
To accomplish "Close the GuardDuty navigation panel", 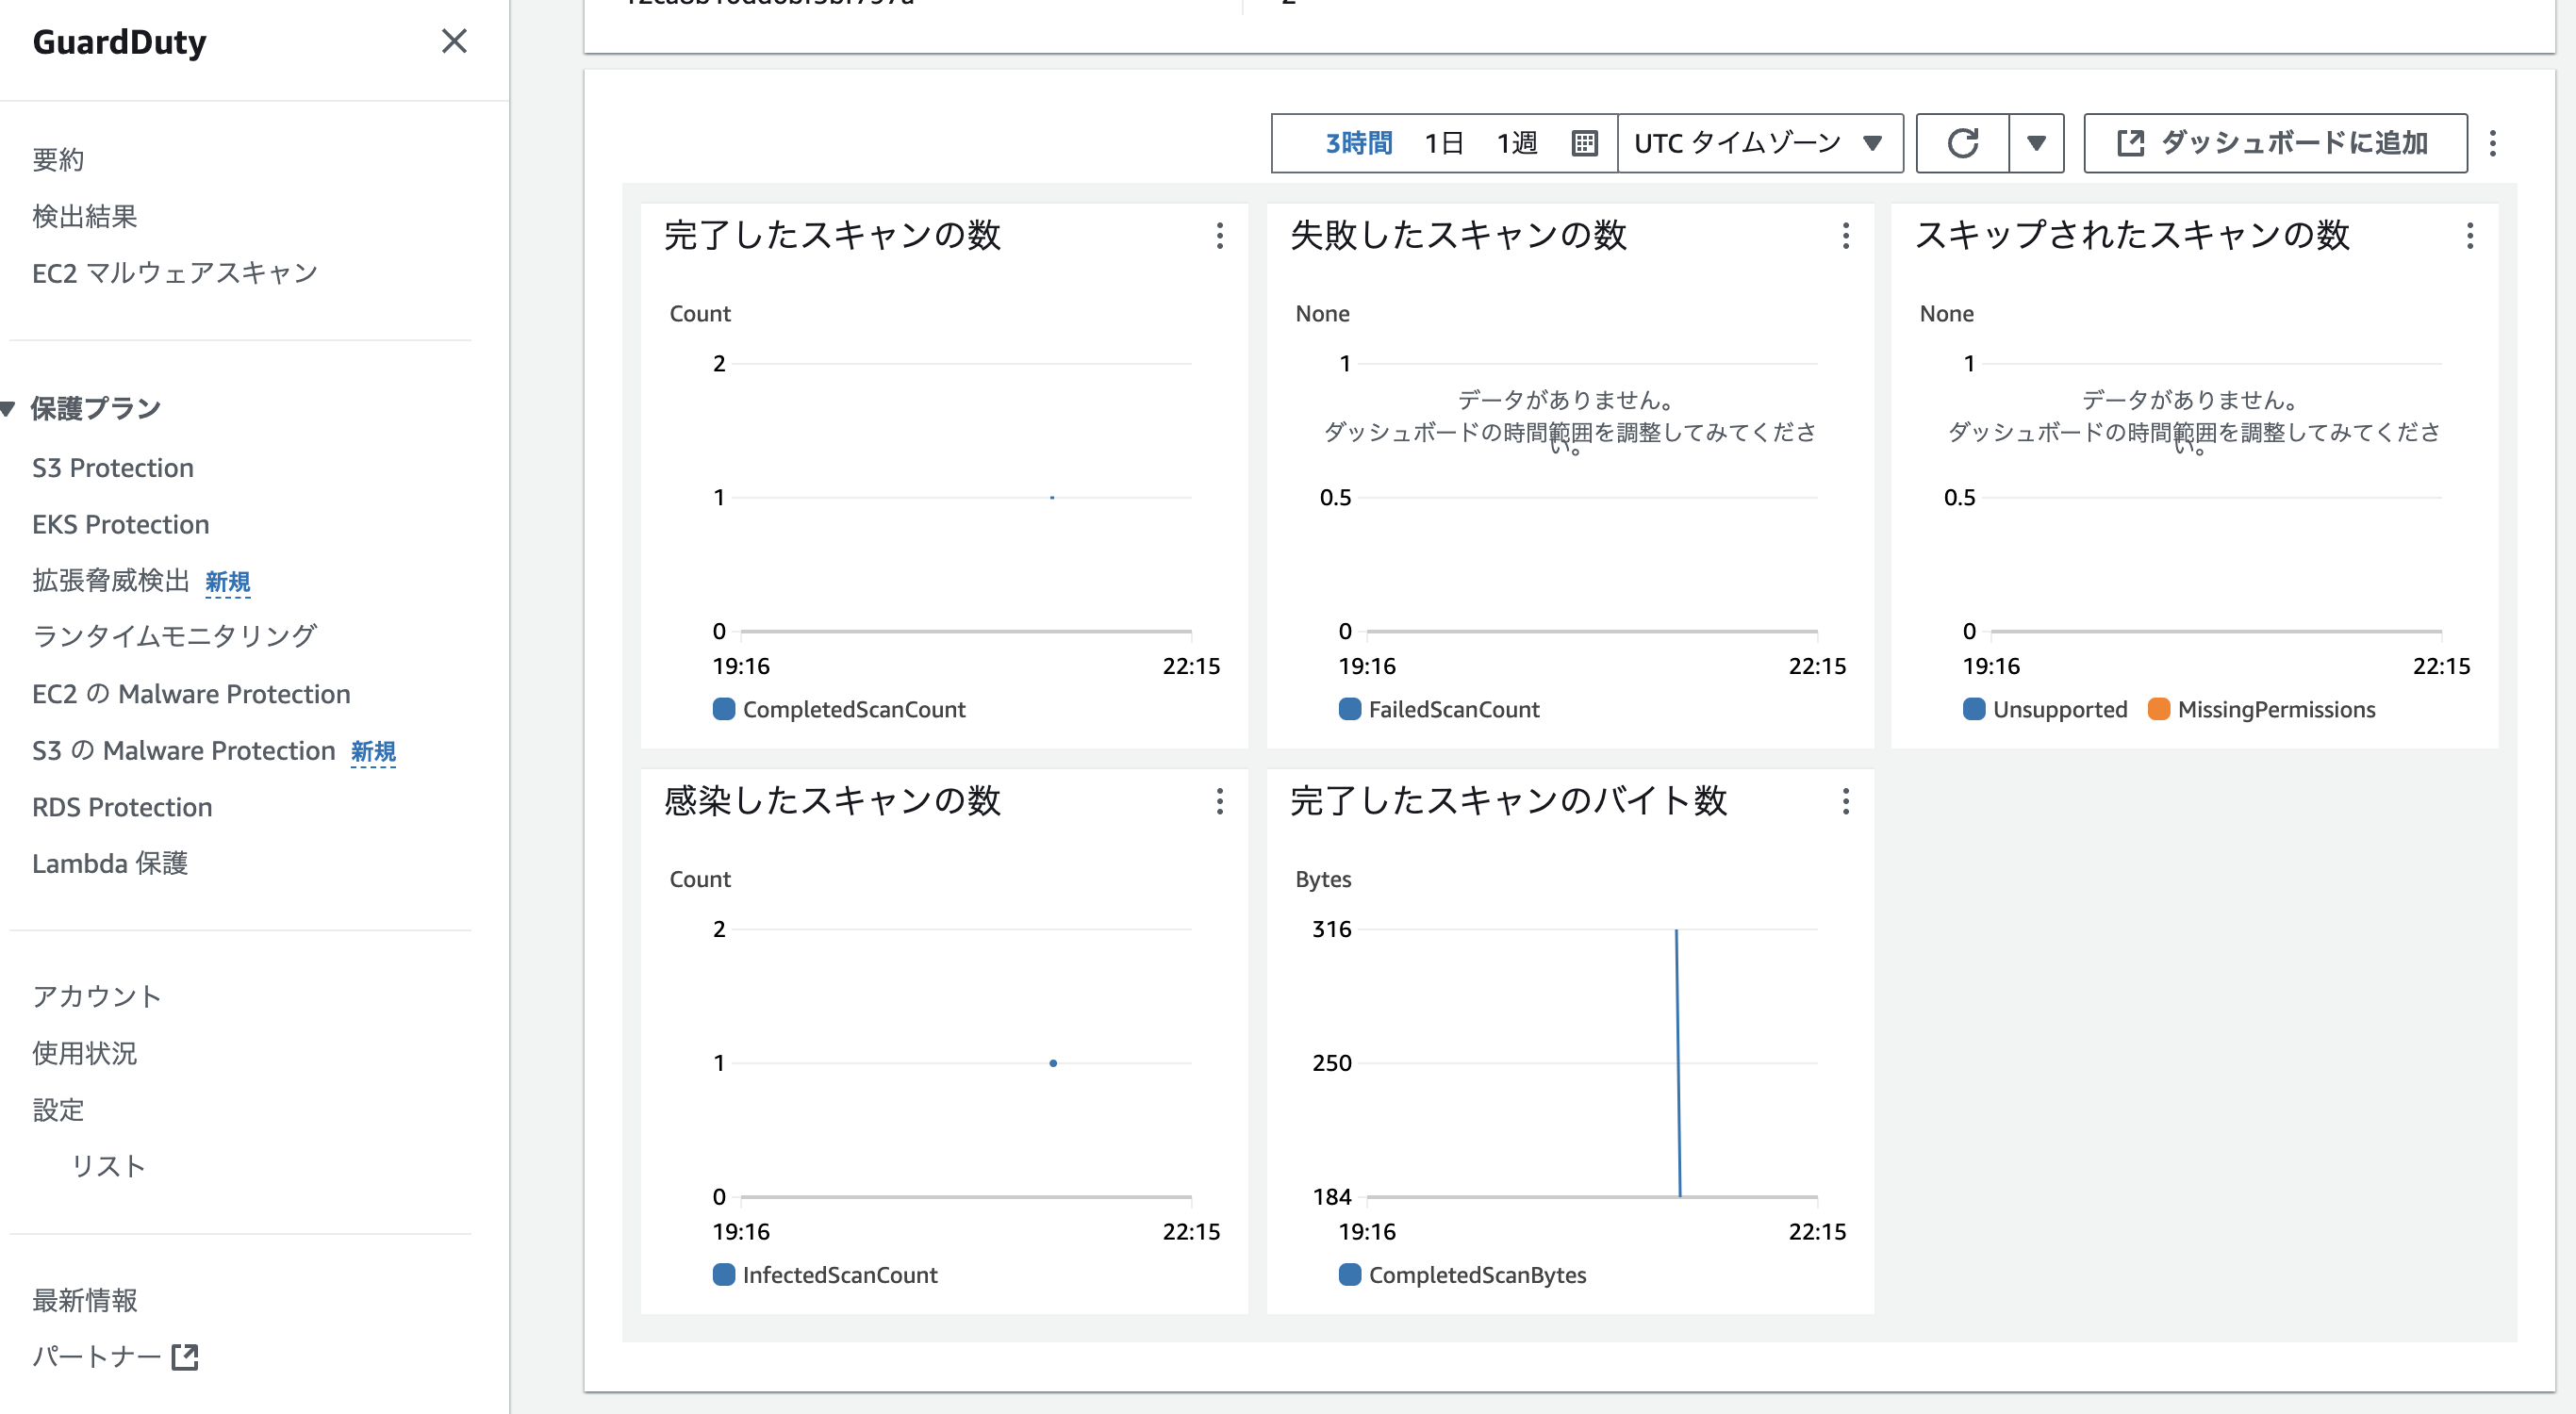I will (454, 41).
